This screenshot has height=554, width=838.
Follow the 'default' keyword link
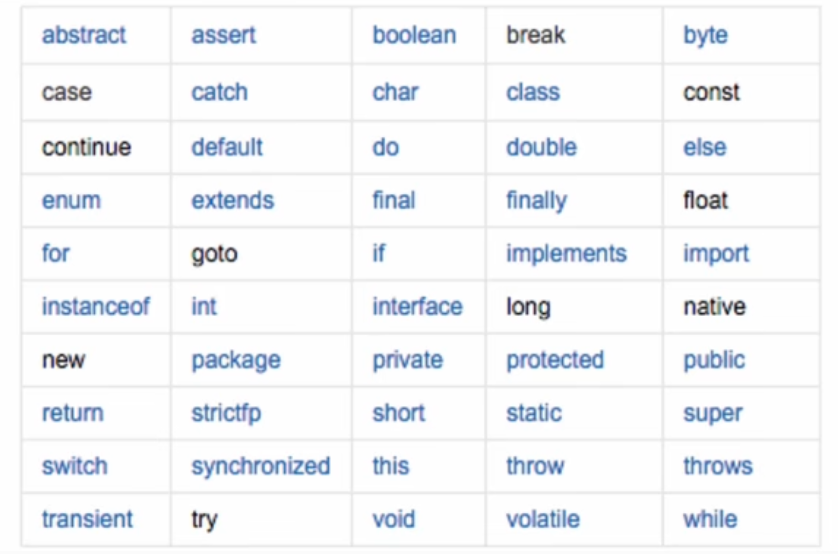227,148
